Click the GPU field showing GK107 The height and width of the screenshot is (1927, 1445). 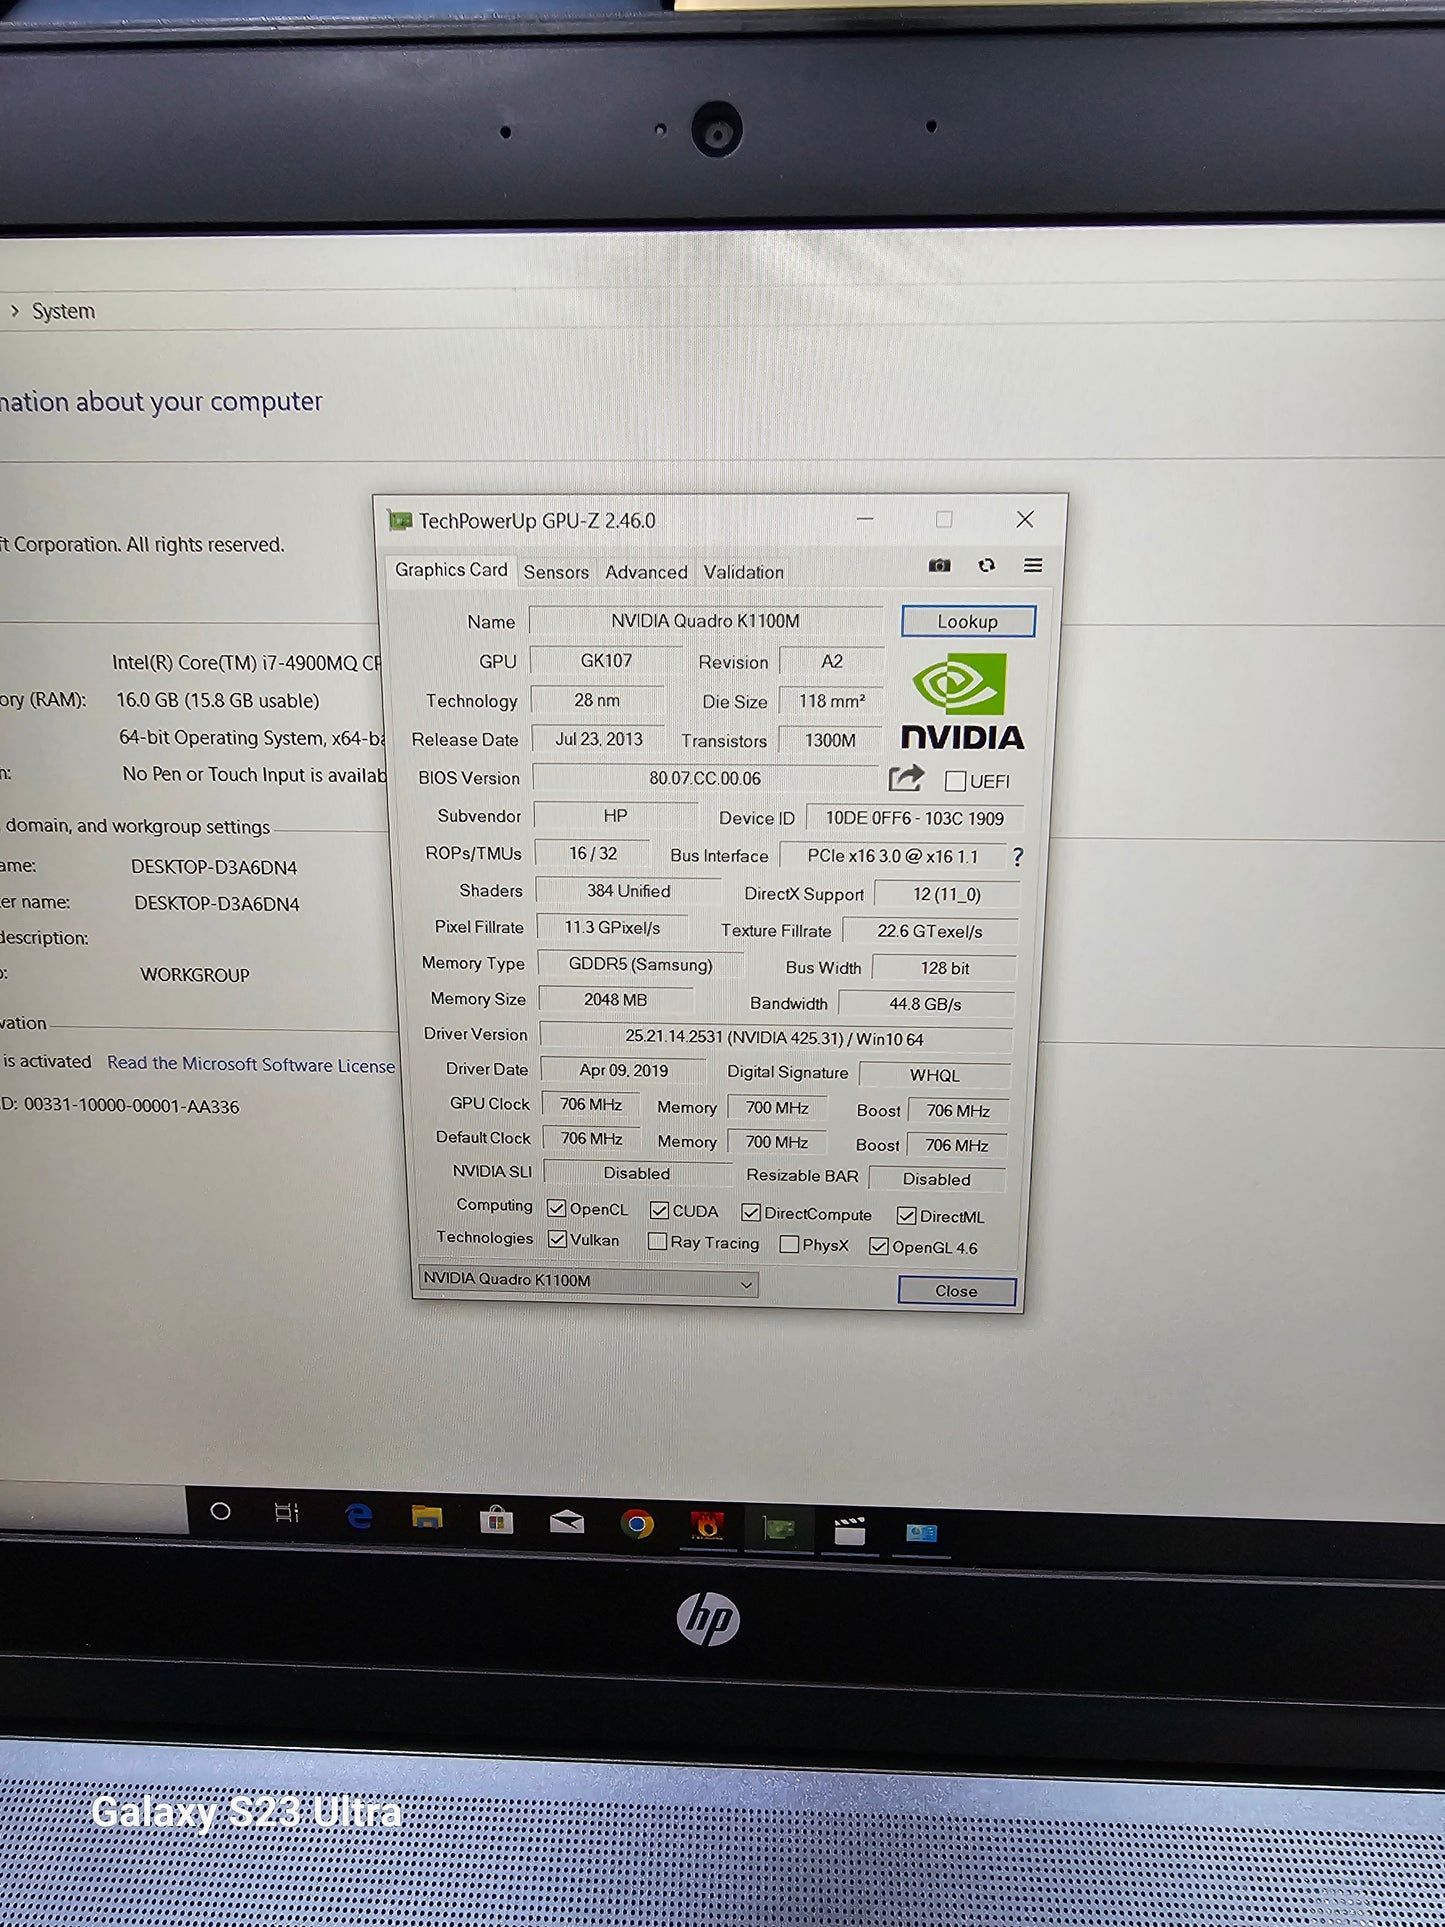[x=606, y=661]
